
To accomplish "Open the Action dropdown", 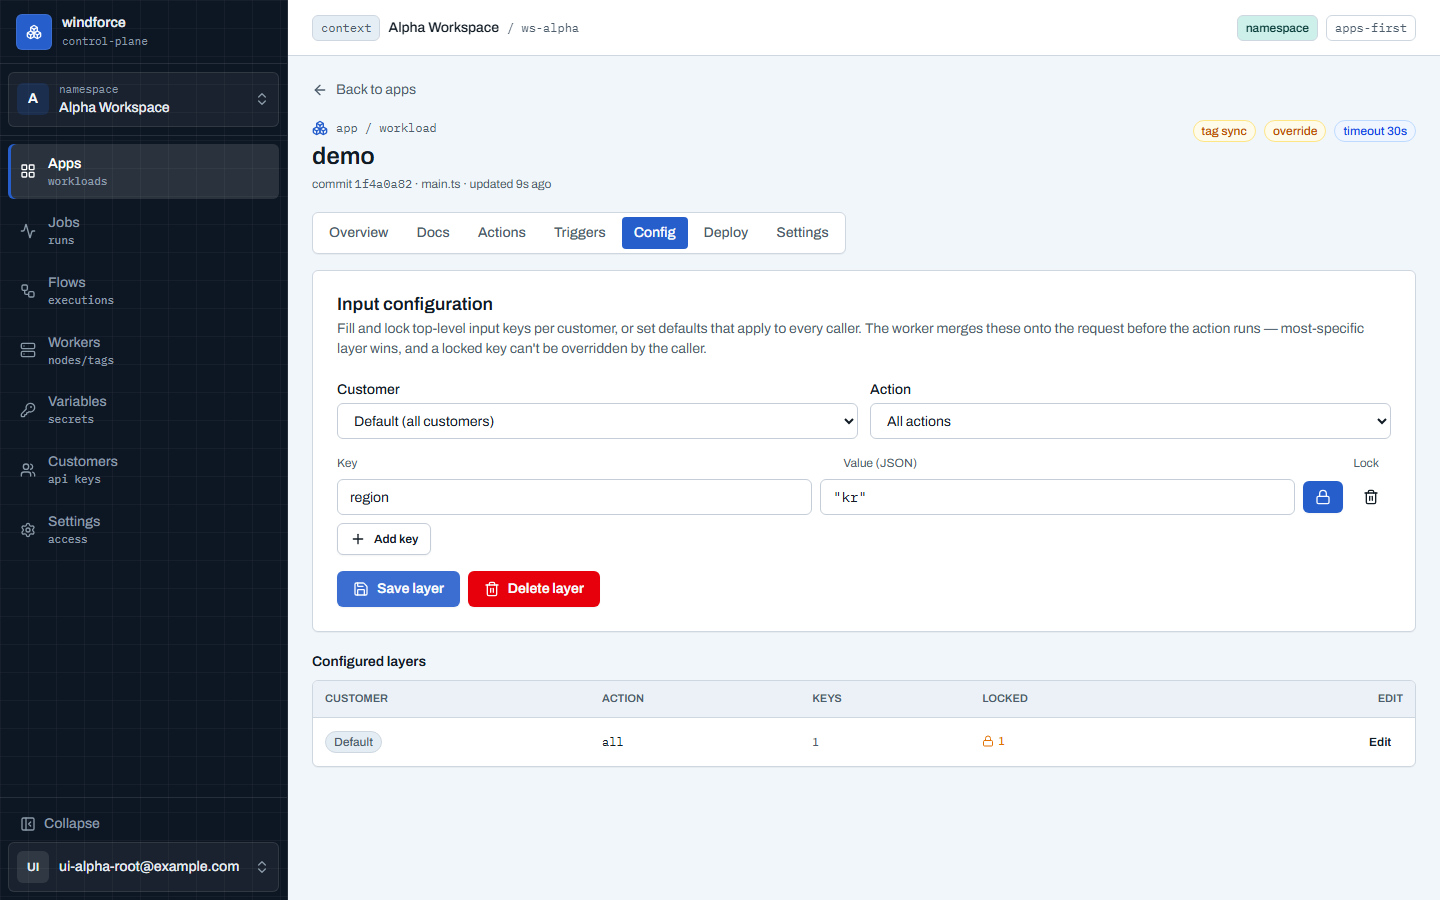I will 1130,421.
